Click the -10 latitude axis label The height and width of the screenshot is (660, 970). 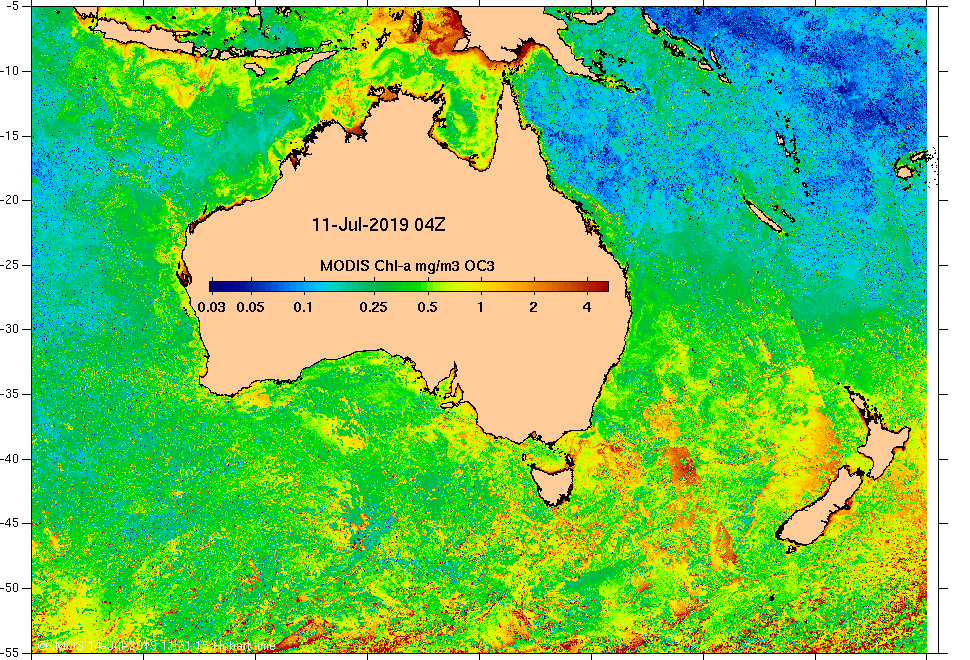pyautogui.click(x=15, y=71)
